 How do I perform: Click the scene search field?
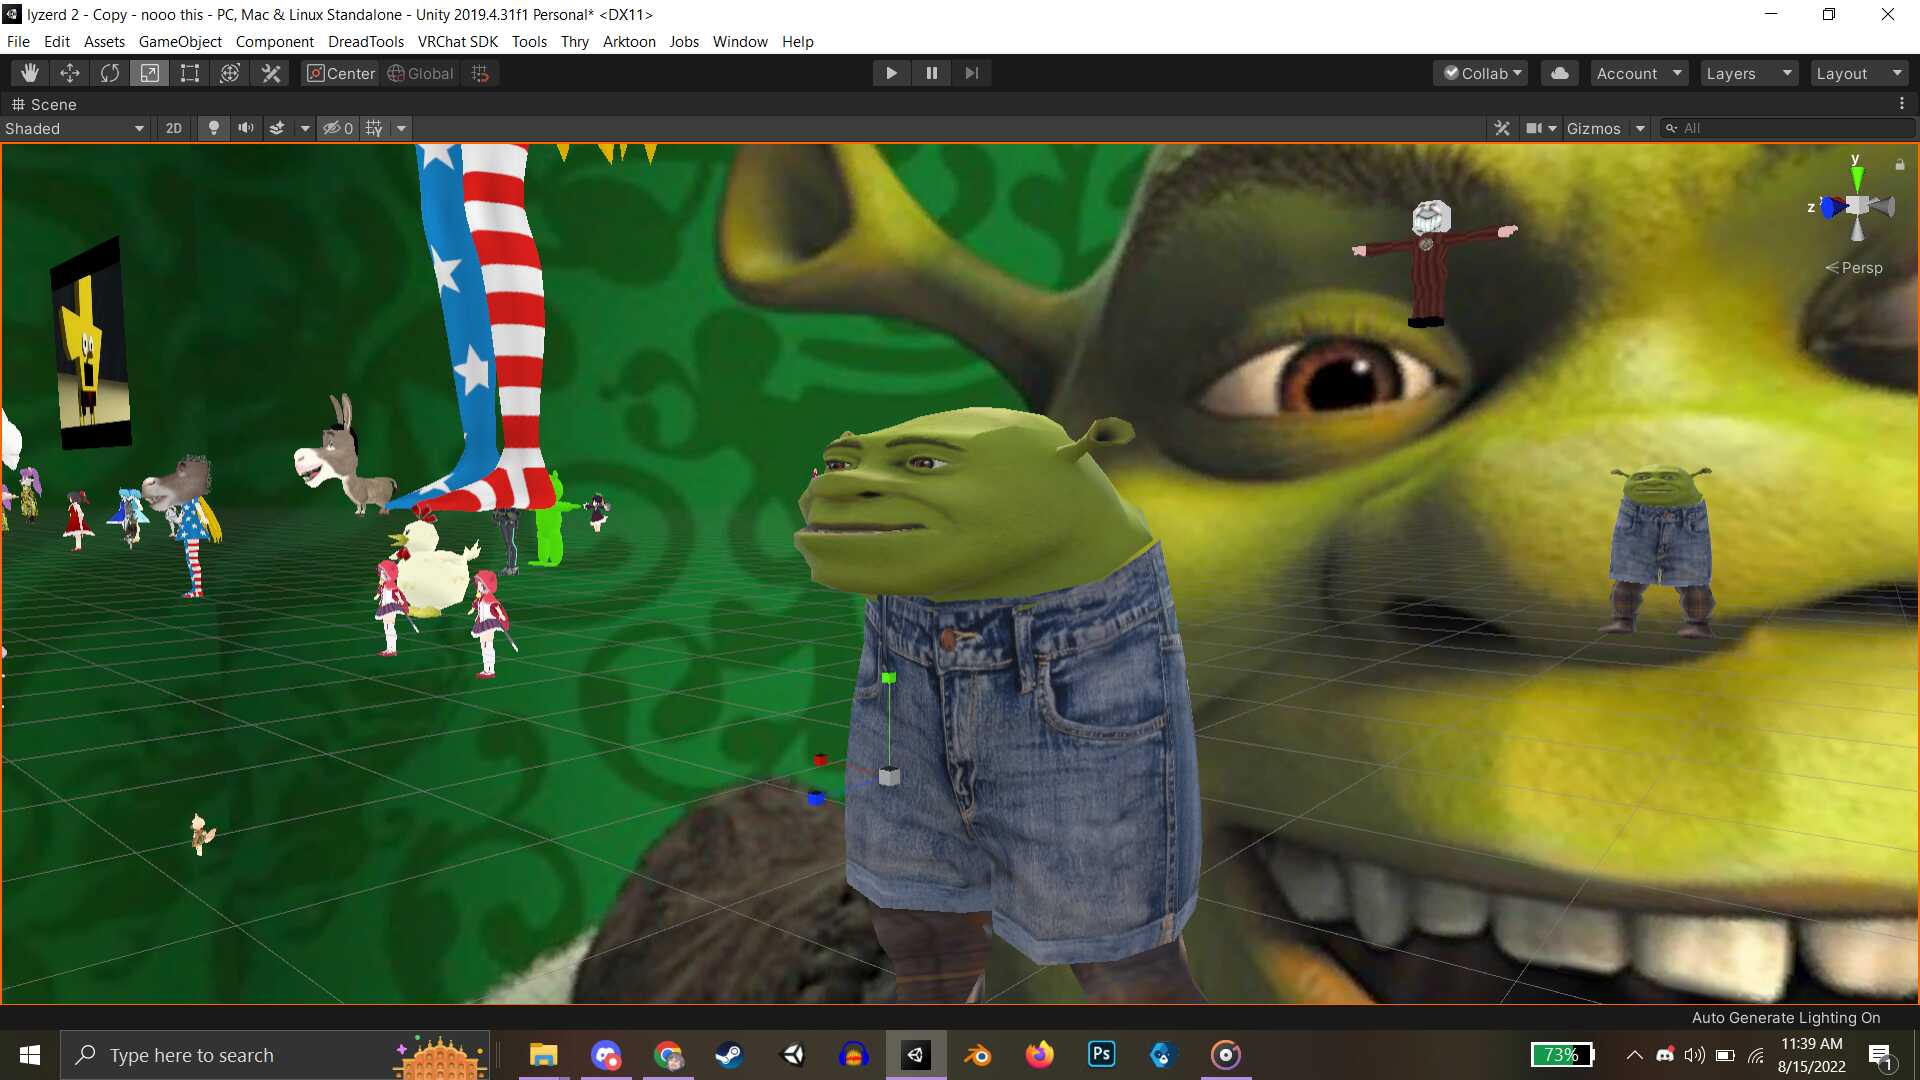coord(1790,128)
